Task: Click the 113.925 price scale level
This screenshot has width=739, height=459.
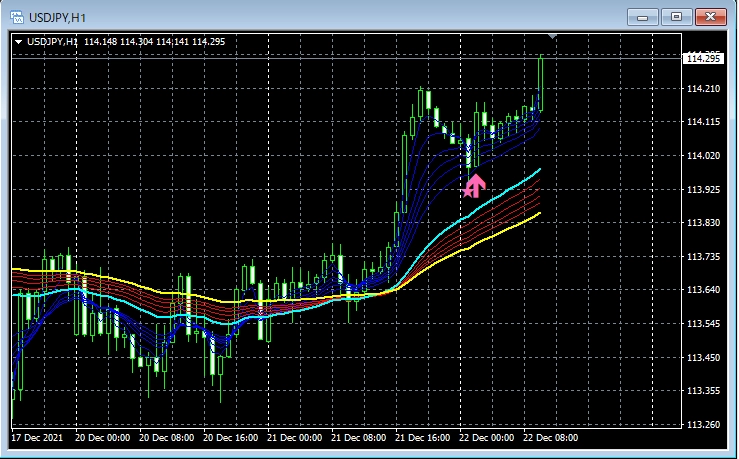Action: 704,190
